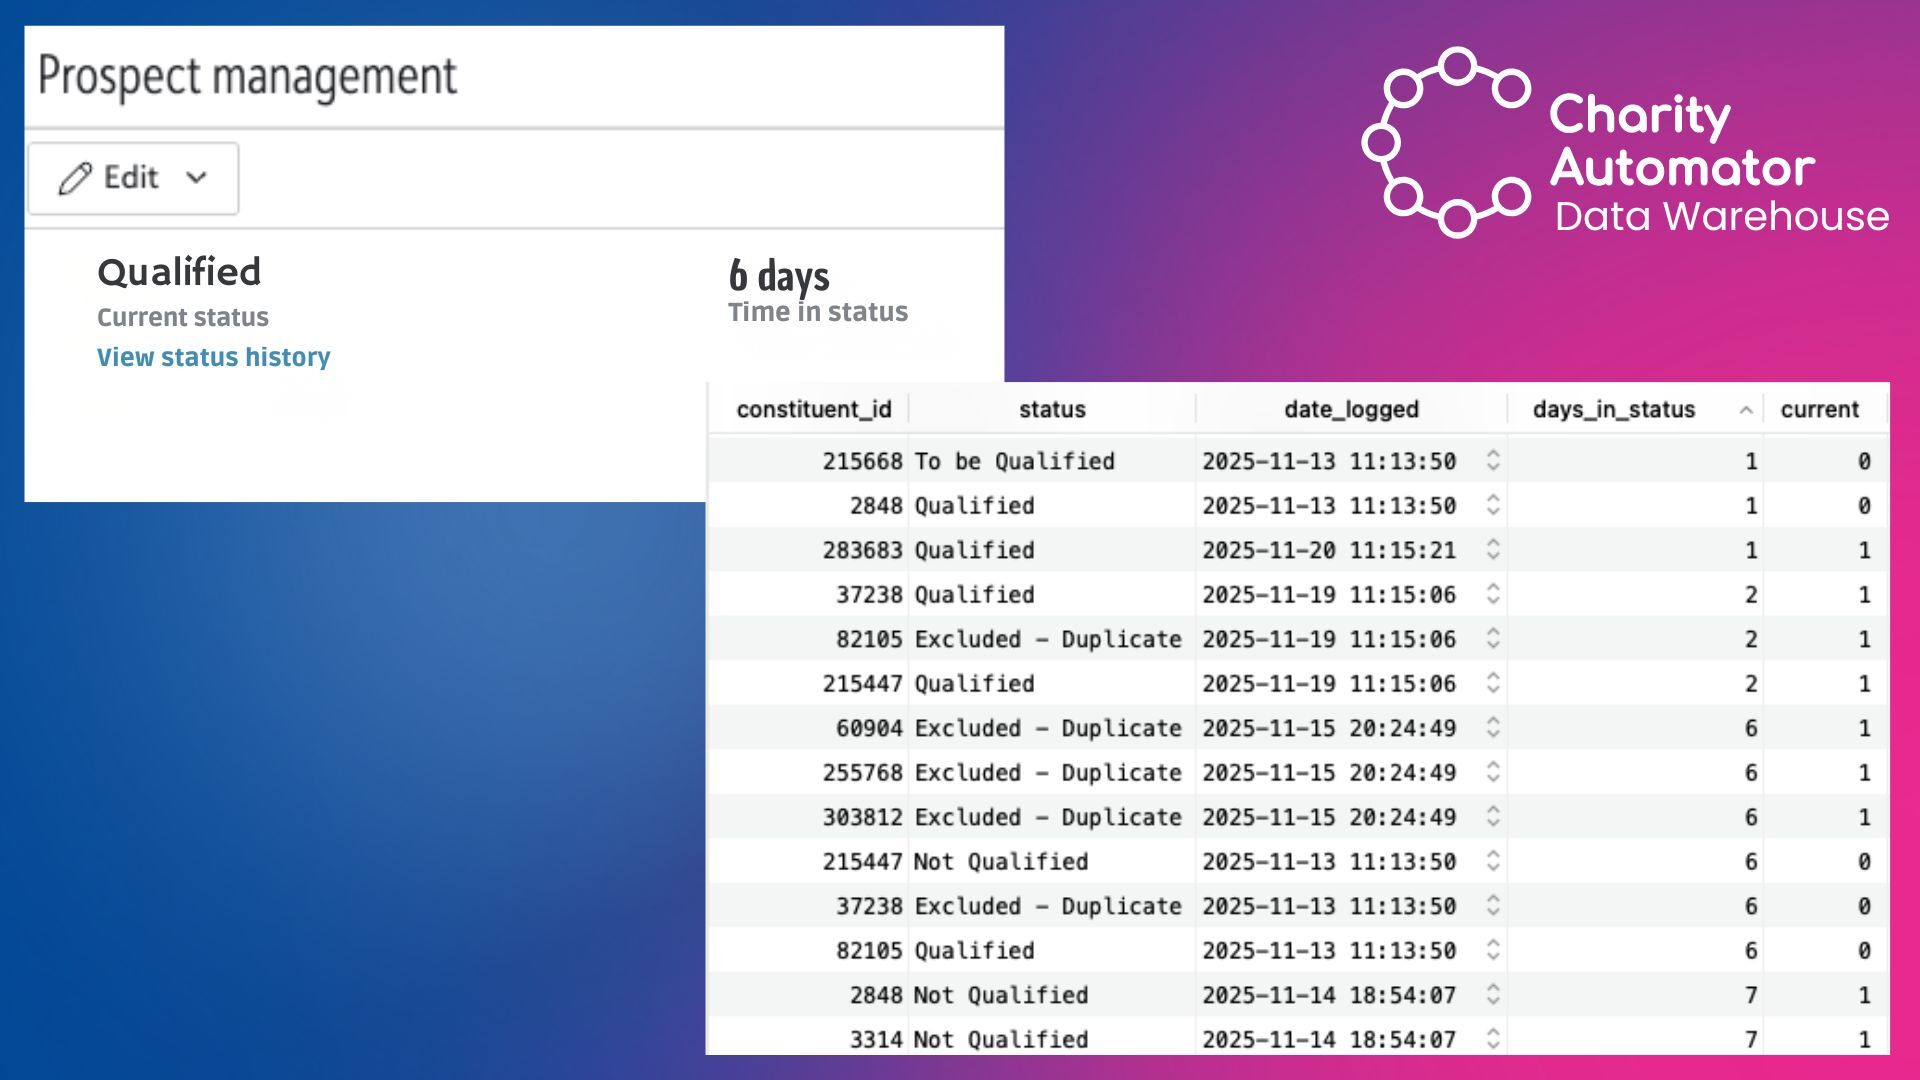Select Excluded - Duplicate status for 60904
The height and width of the screenshot is (1080, 1920).
click(1048, 728)
